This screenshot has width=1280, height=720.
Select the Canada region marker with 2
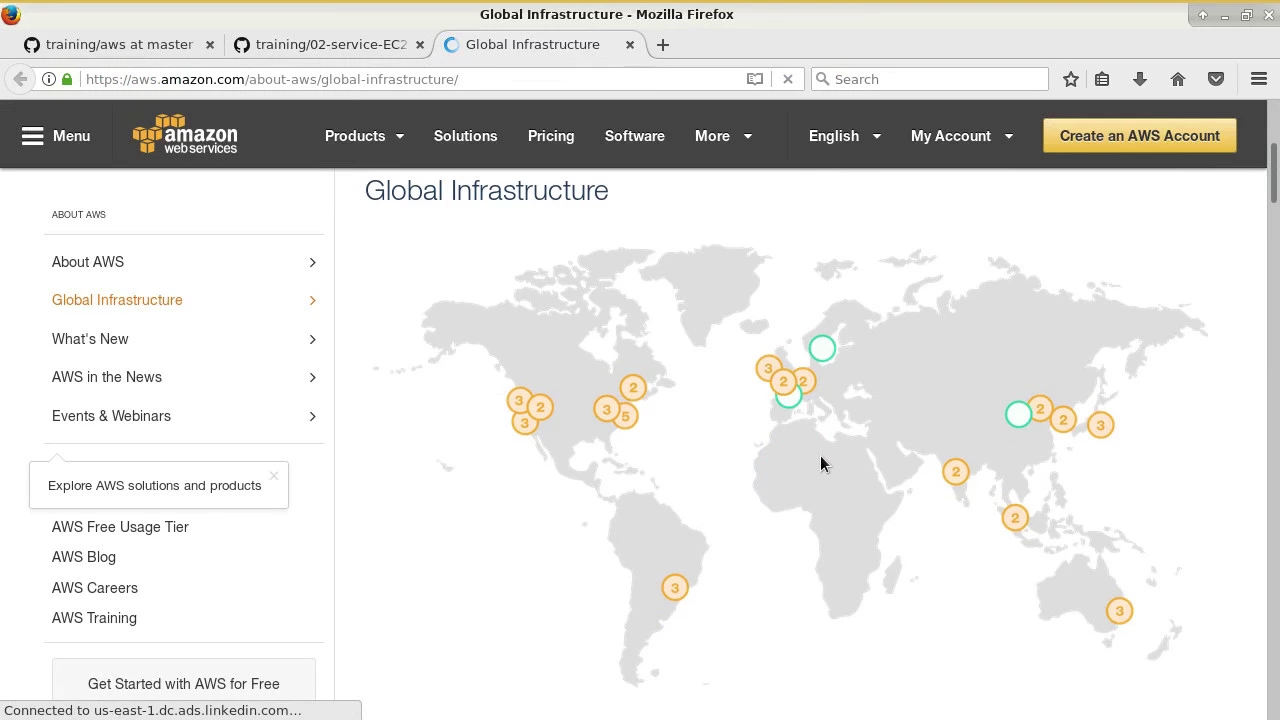click(x=633, y=387)
